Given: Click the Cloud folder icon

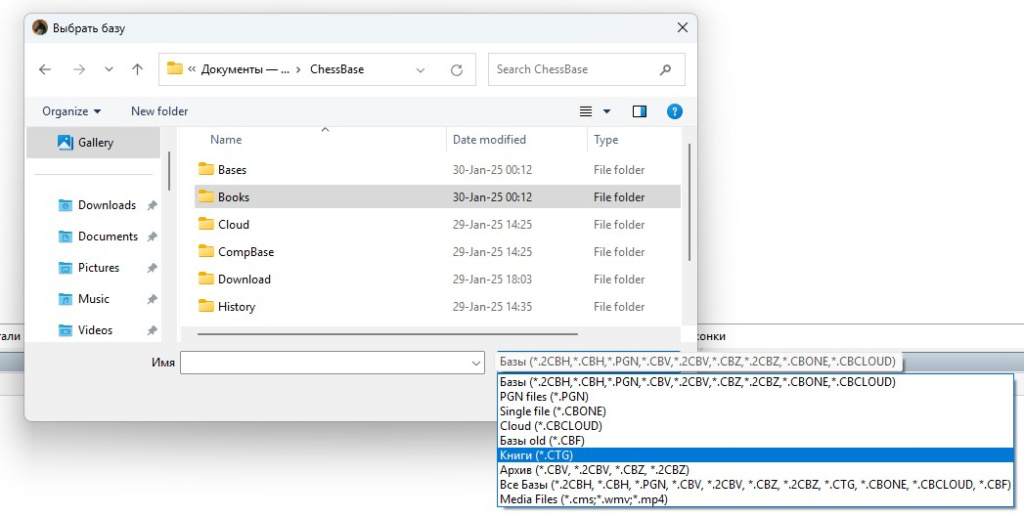Looking at the screenshot, I should click(x=206, y=225).
